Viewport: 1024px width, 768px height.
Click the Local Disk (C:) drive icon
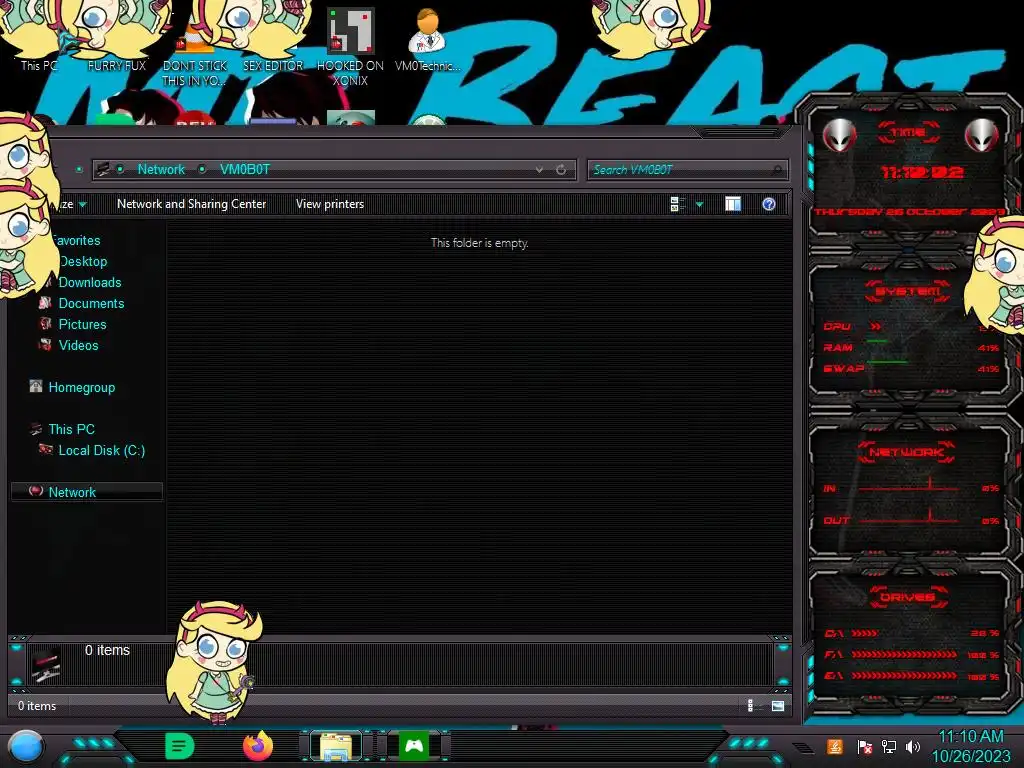point(46,449)
